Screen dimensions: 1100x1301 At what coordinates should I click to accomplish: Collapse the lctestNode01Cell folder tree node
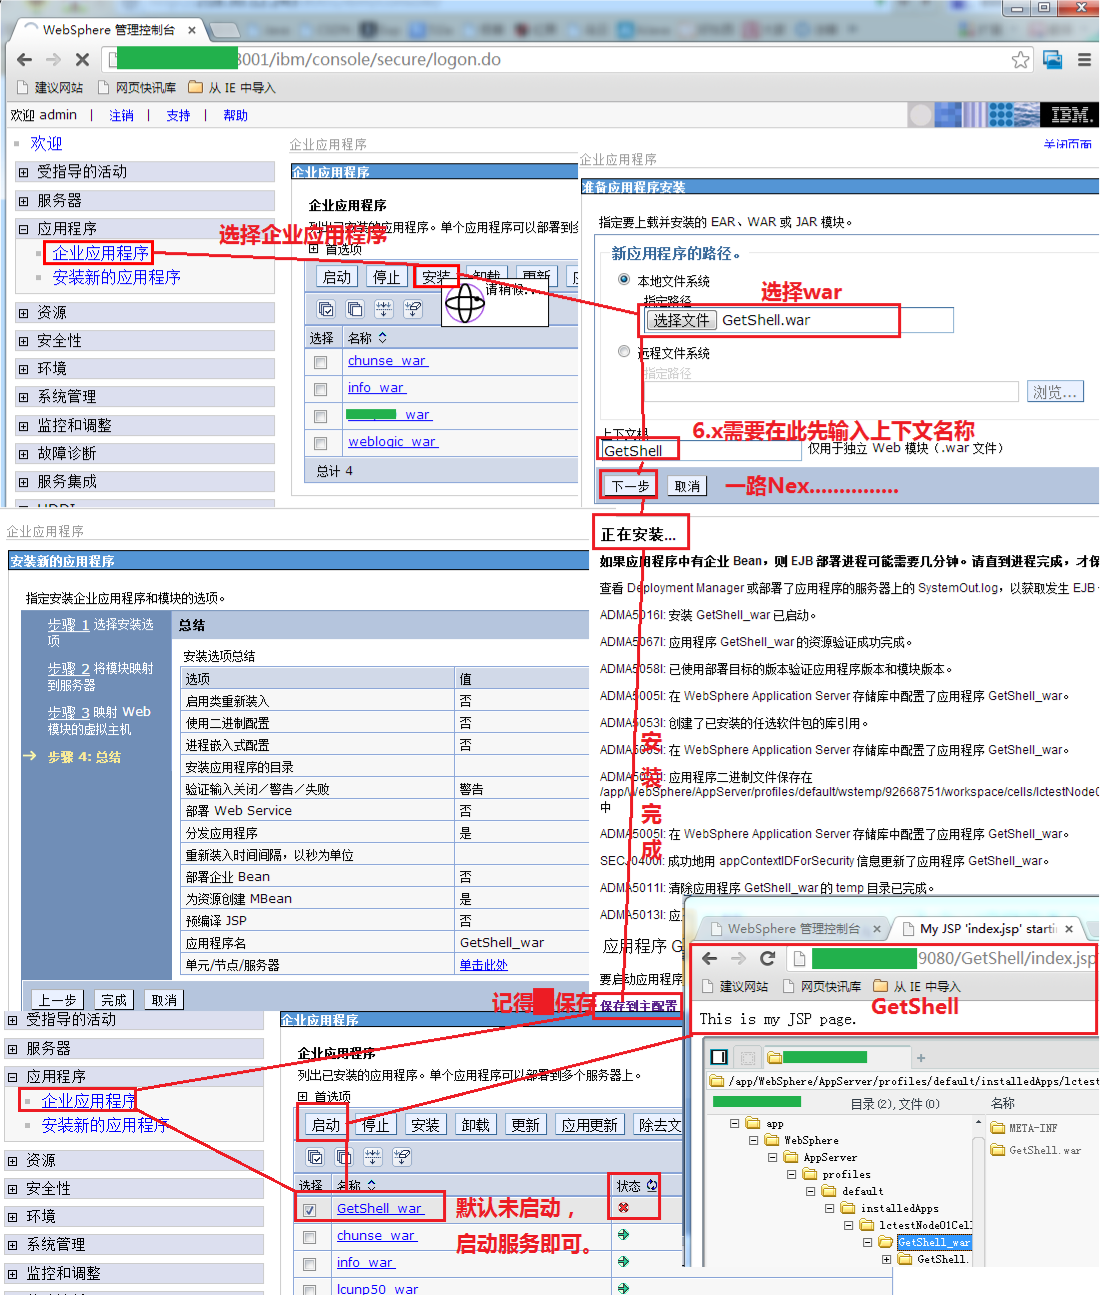[x=849, y=1225]
